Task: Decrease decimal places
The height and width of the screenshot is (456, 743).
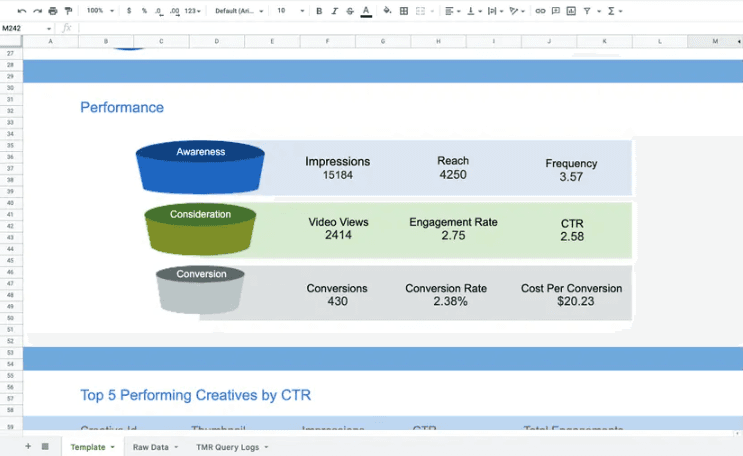Action: (159, 11)
